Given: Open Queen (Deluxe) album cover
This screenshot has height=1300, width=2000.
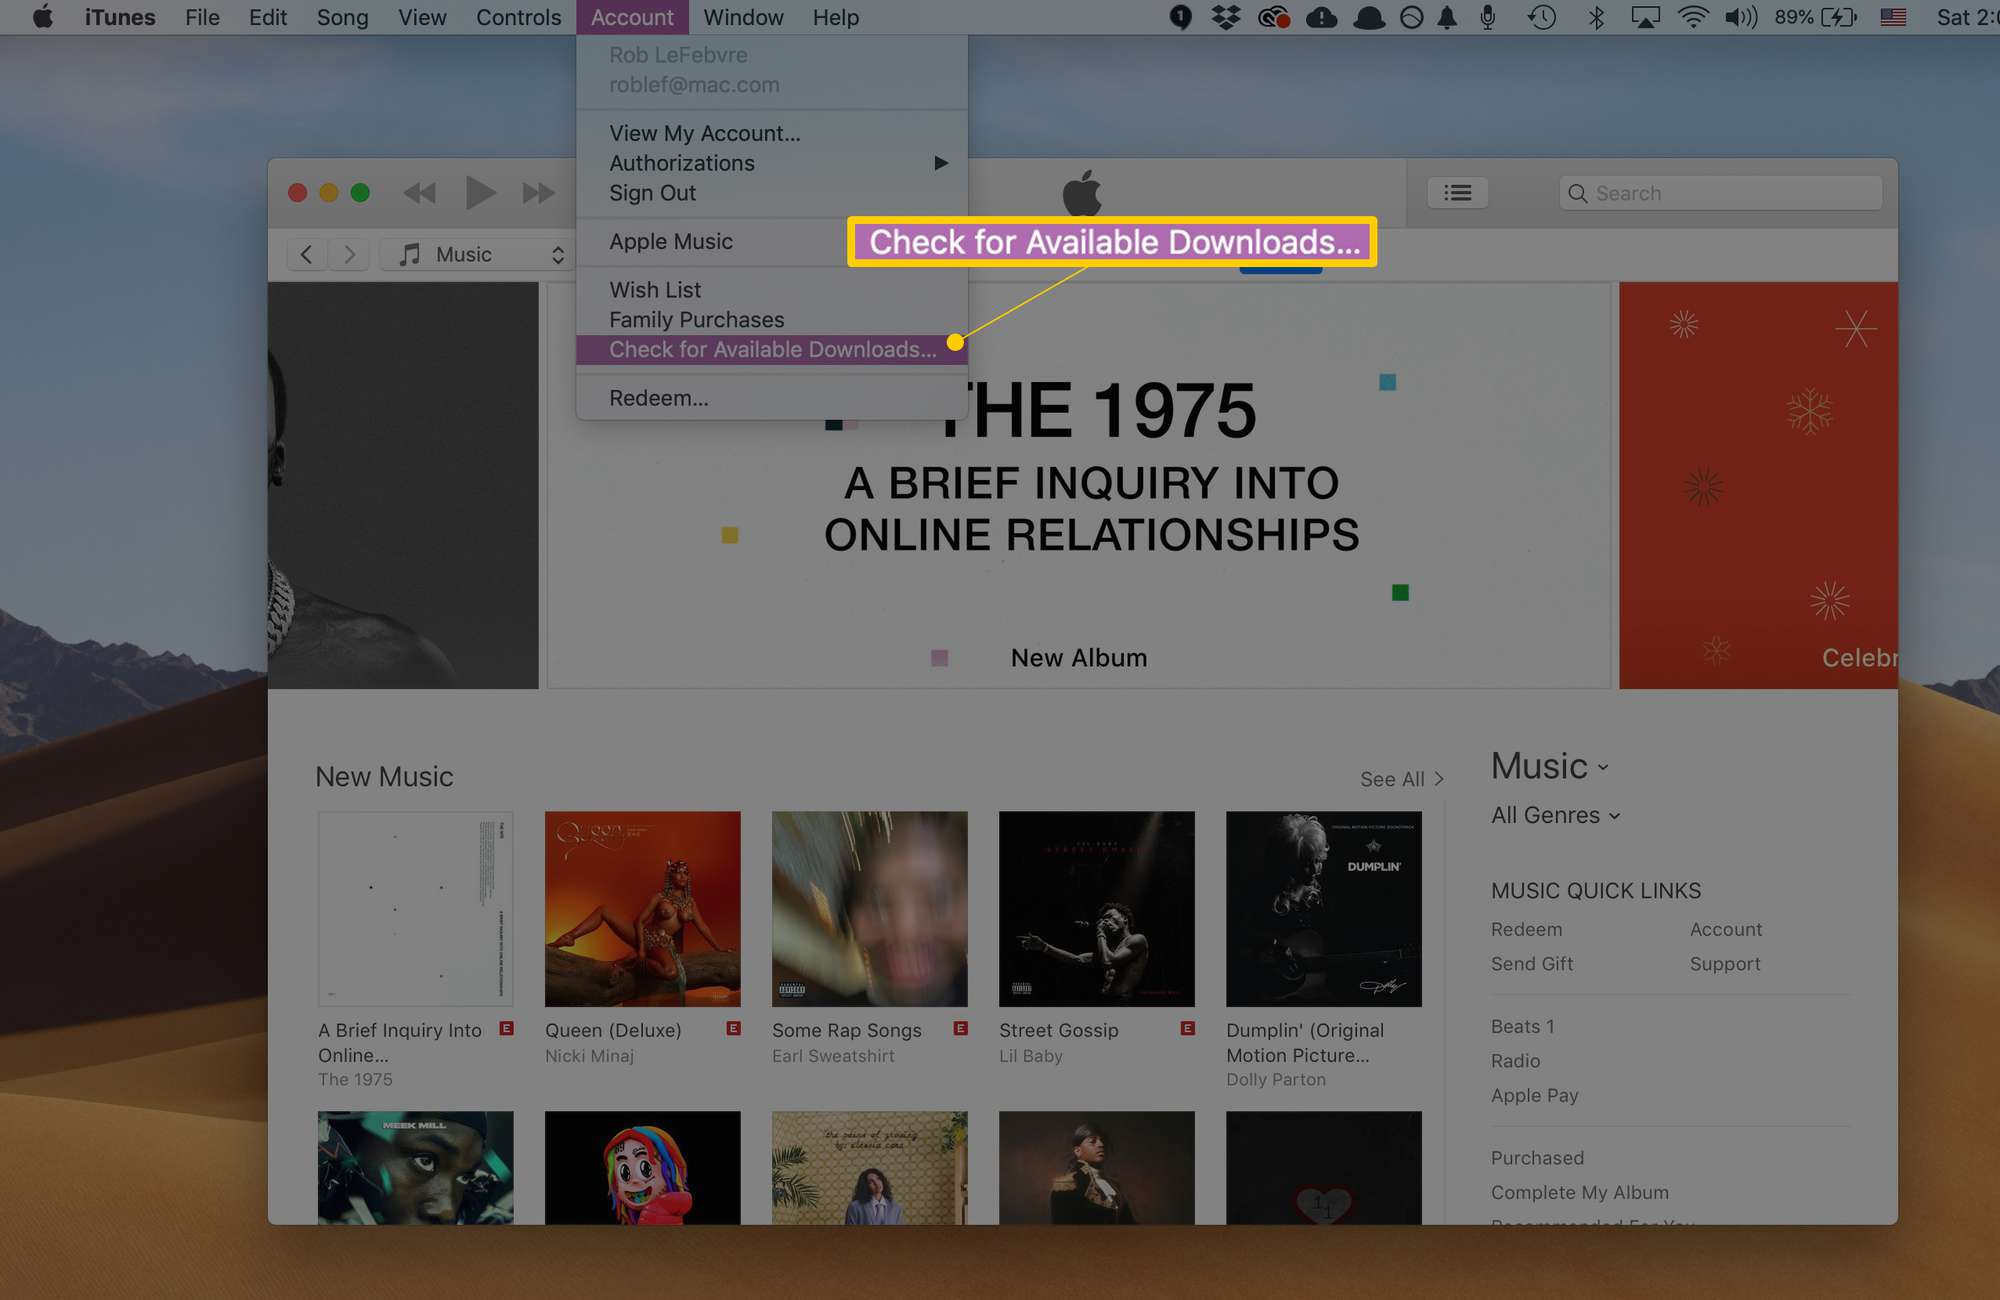Looking at the screenshot, I should [x=642, y=908].
